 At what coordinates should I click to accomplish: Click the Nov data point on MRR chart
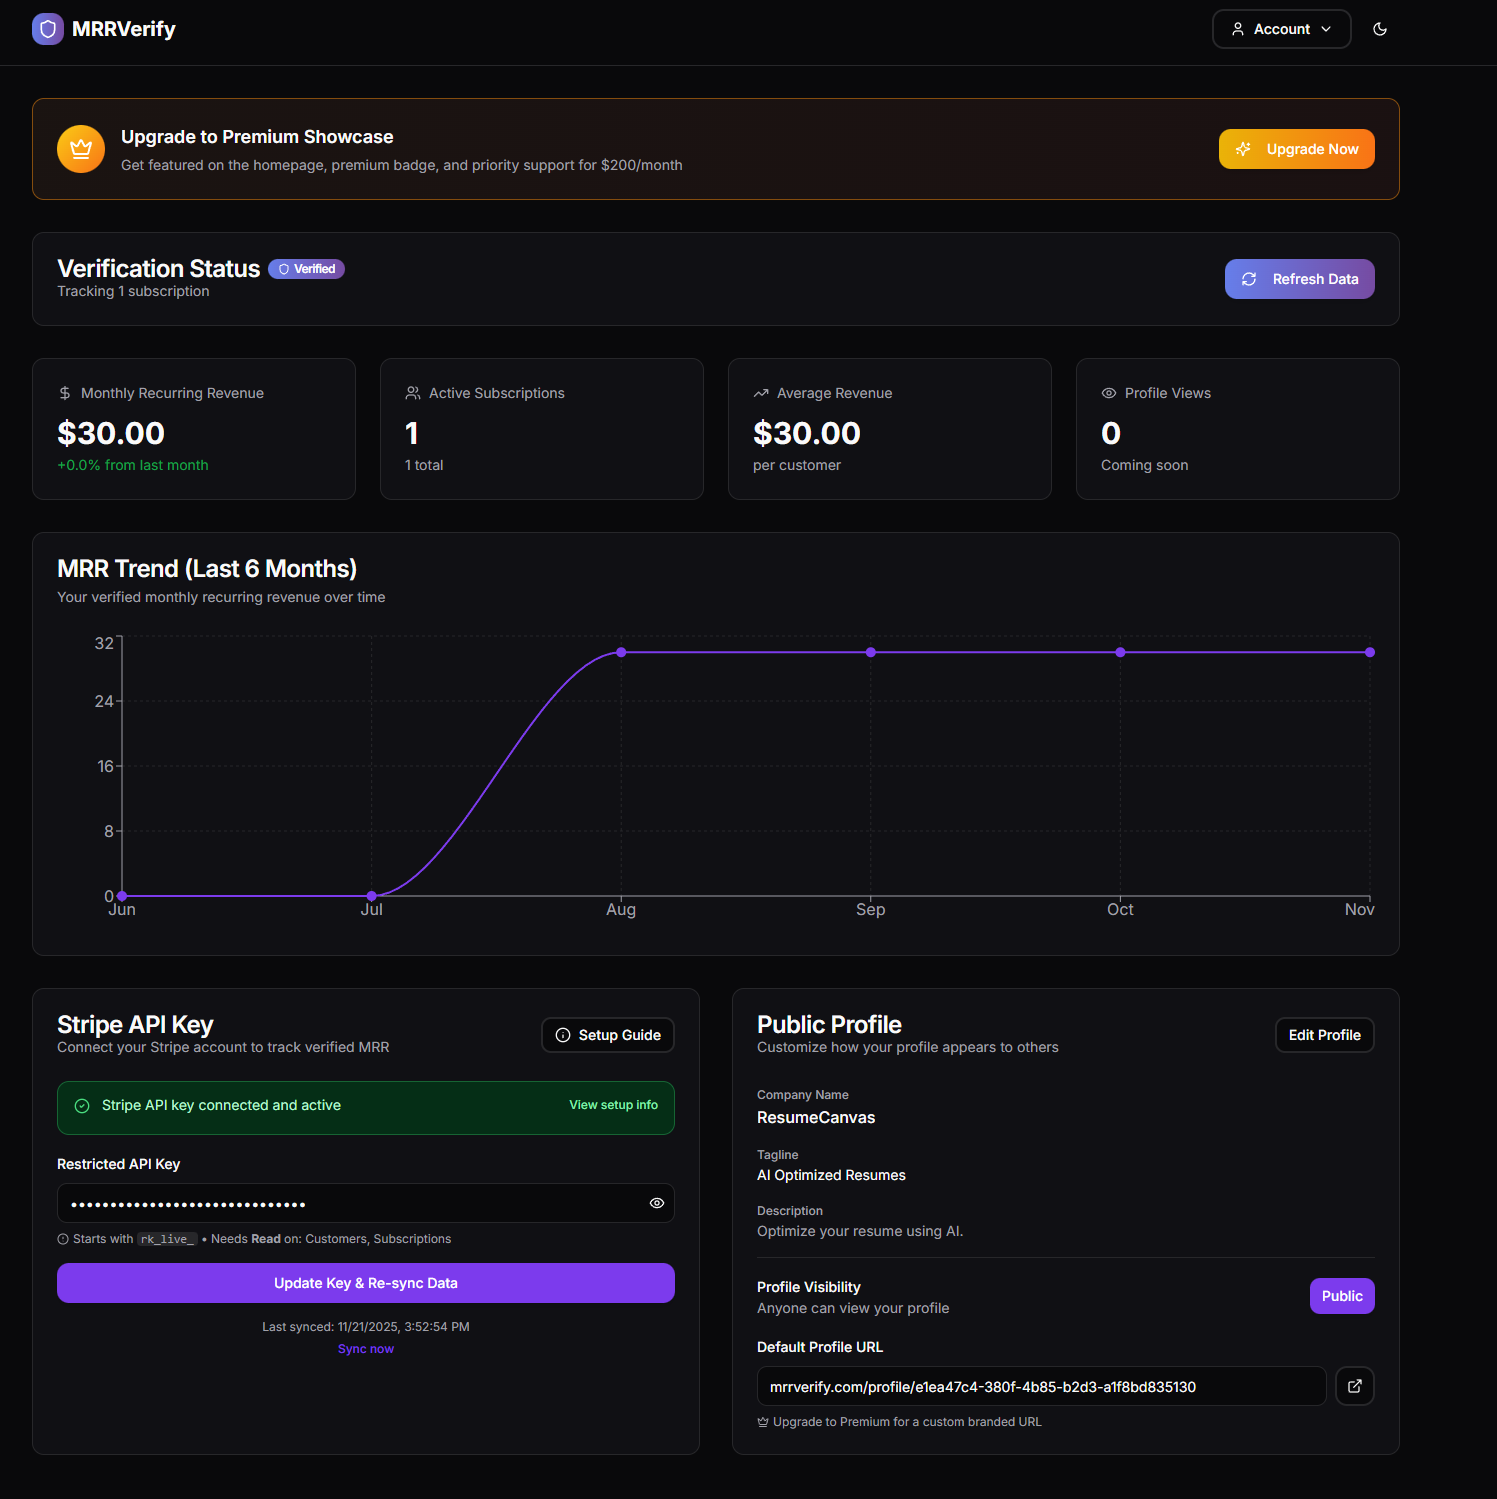[1369, 651]
